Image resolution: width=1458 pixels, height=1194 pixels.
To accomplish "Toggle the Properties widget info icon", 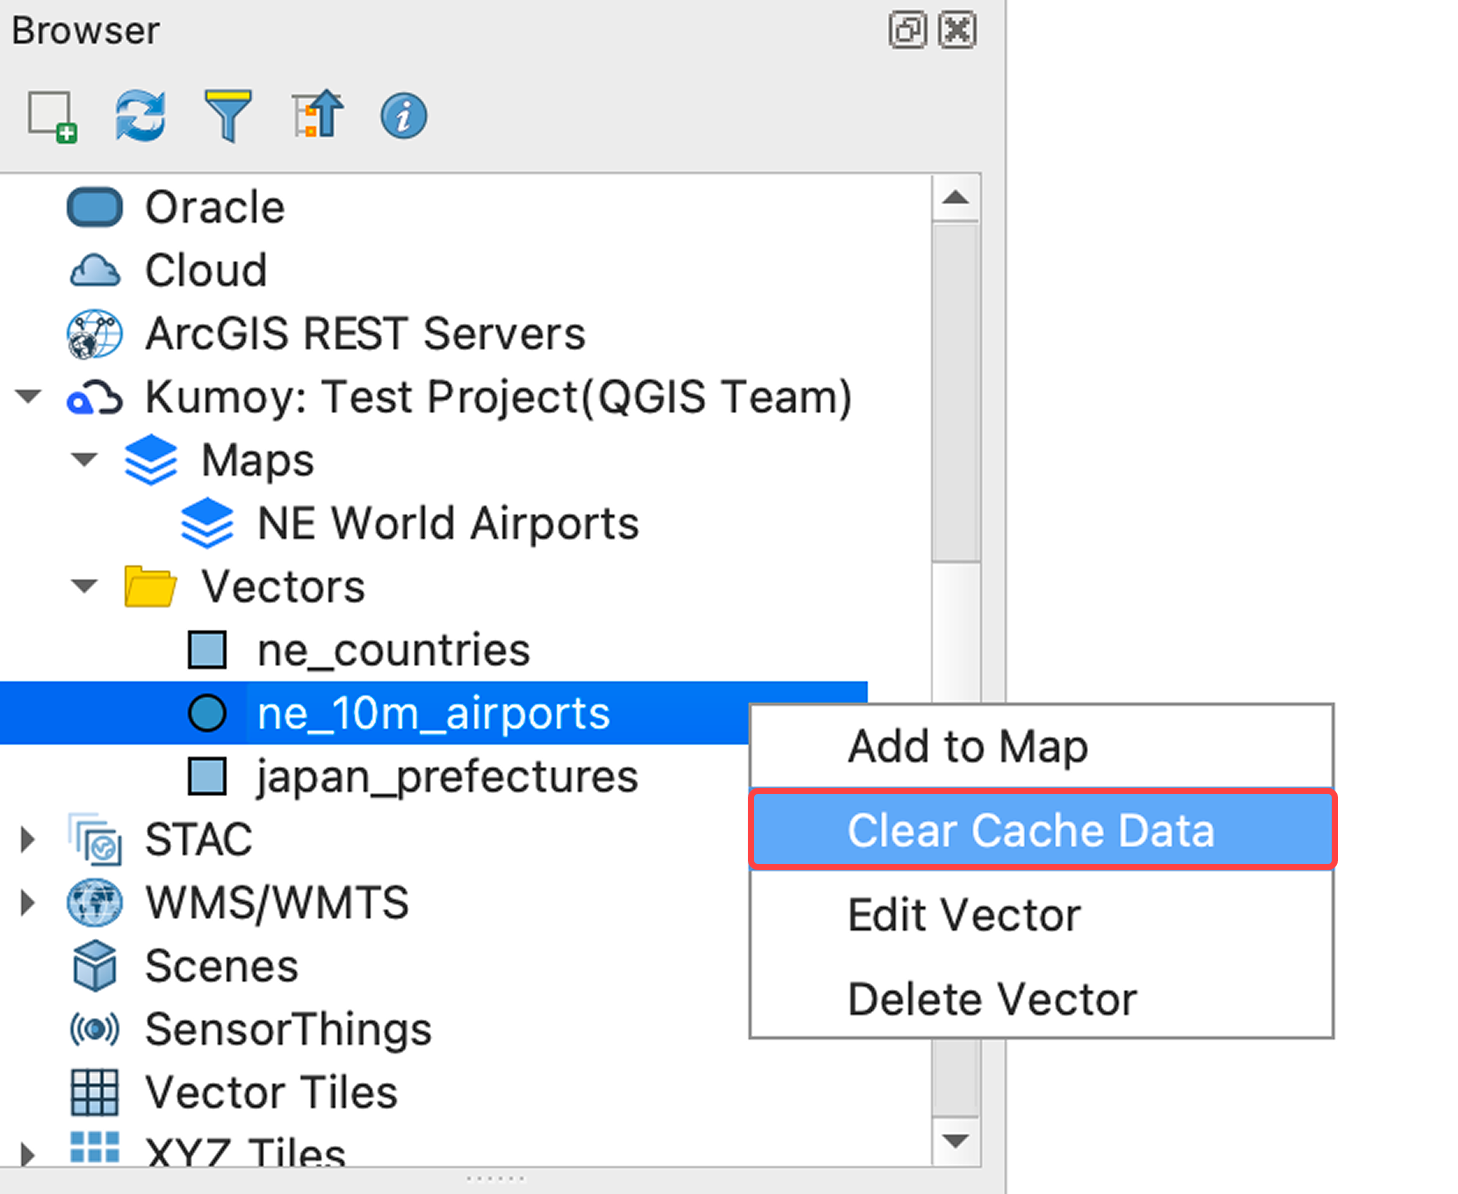I will point(403,116).
